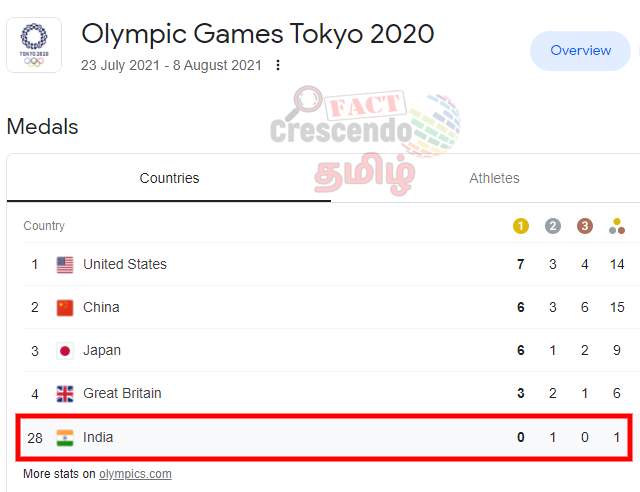
Task: Select the China country name
Action: [101, 307]
